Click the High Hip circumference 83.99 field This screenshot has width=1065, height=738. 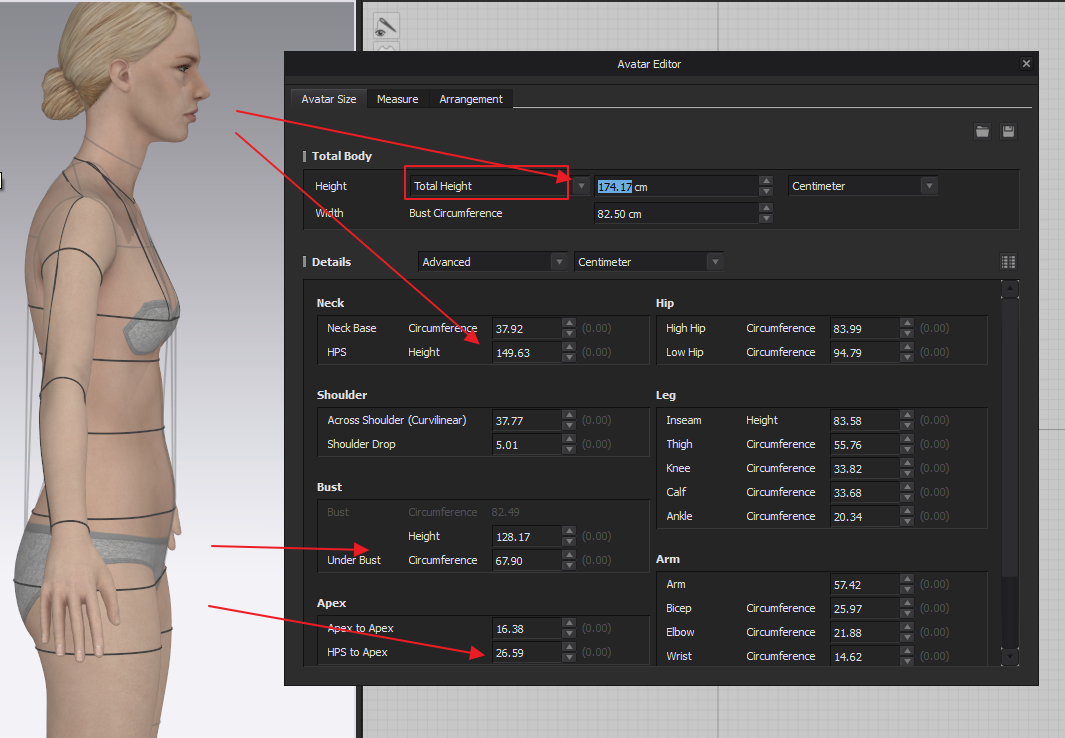point(865,328)
